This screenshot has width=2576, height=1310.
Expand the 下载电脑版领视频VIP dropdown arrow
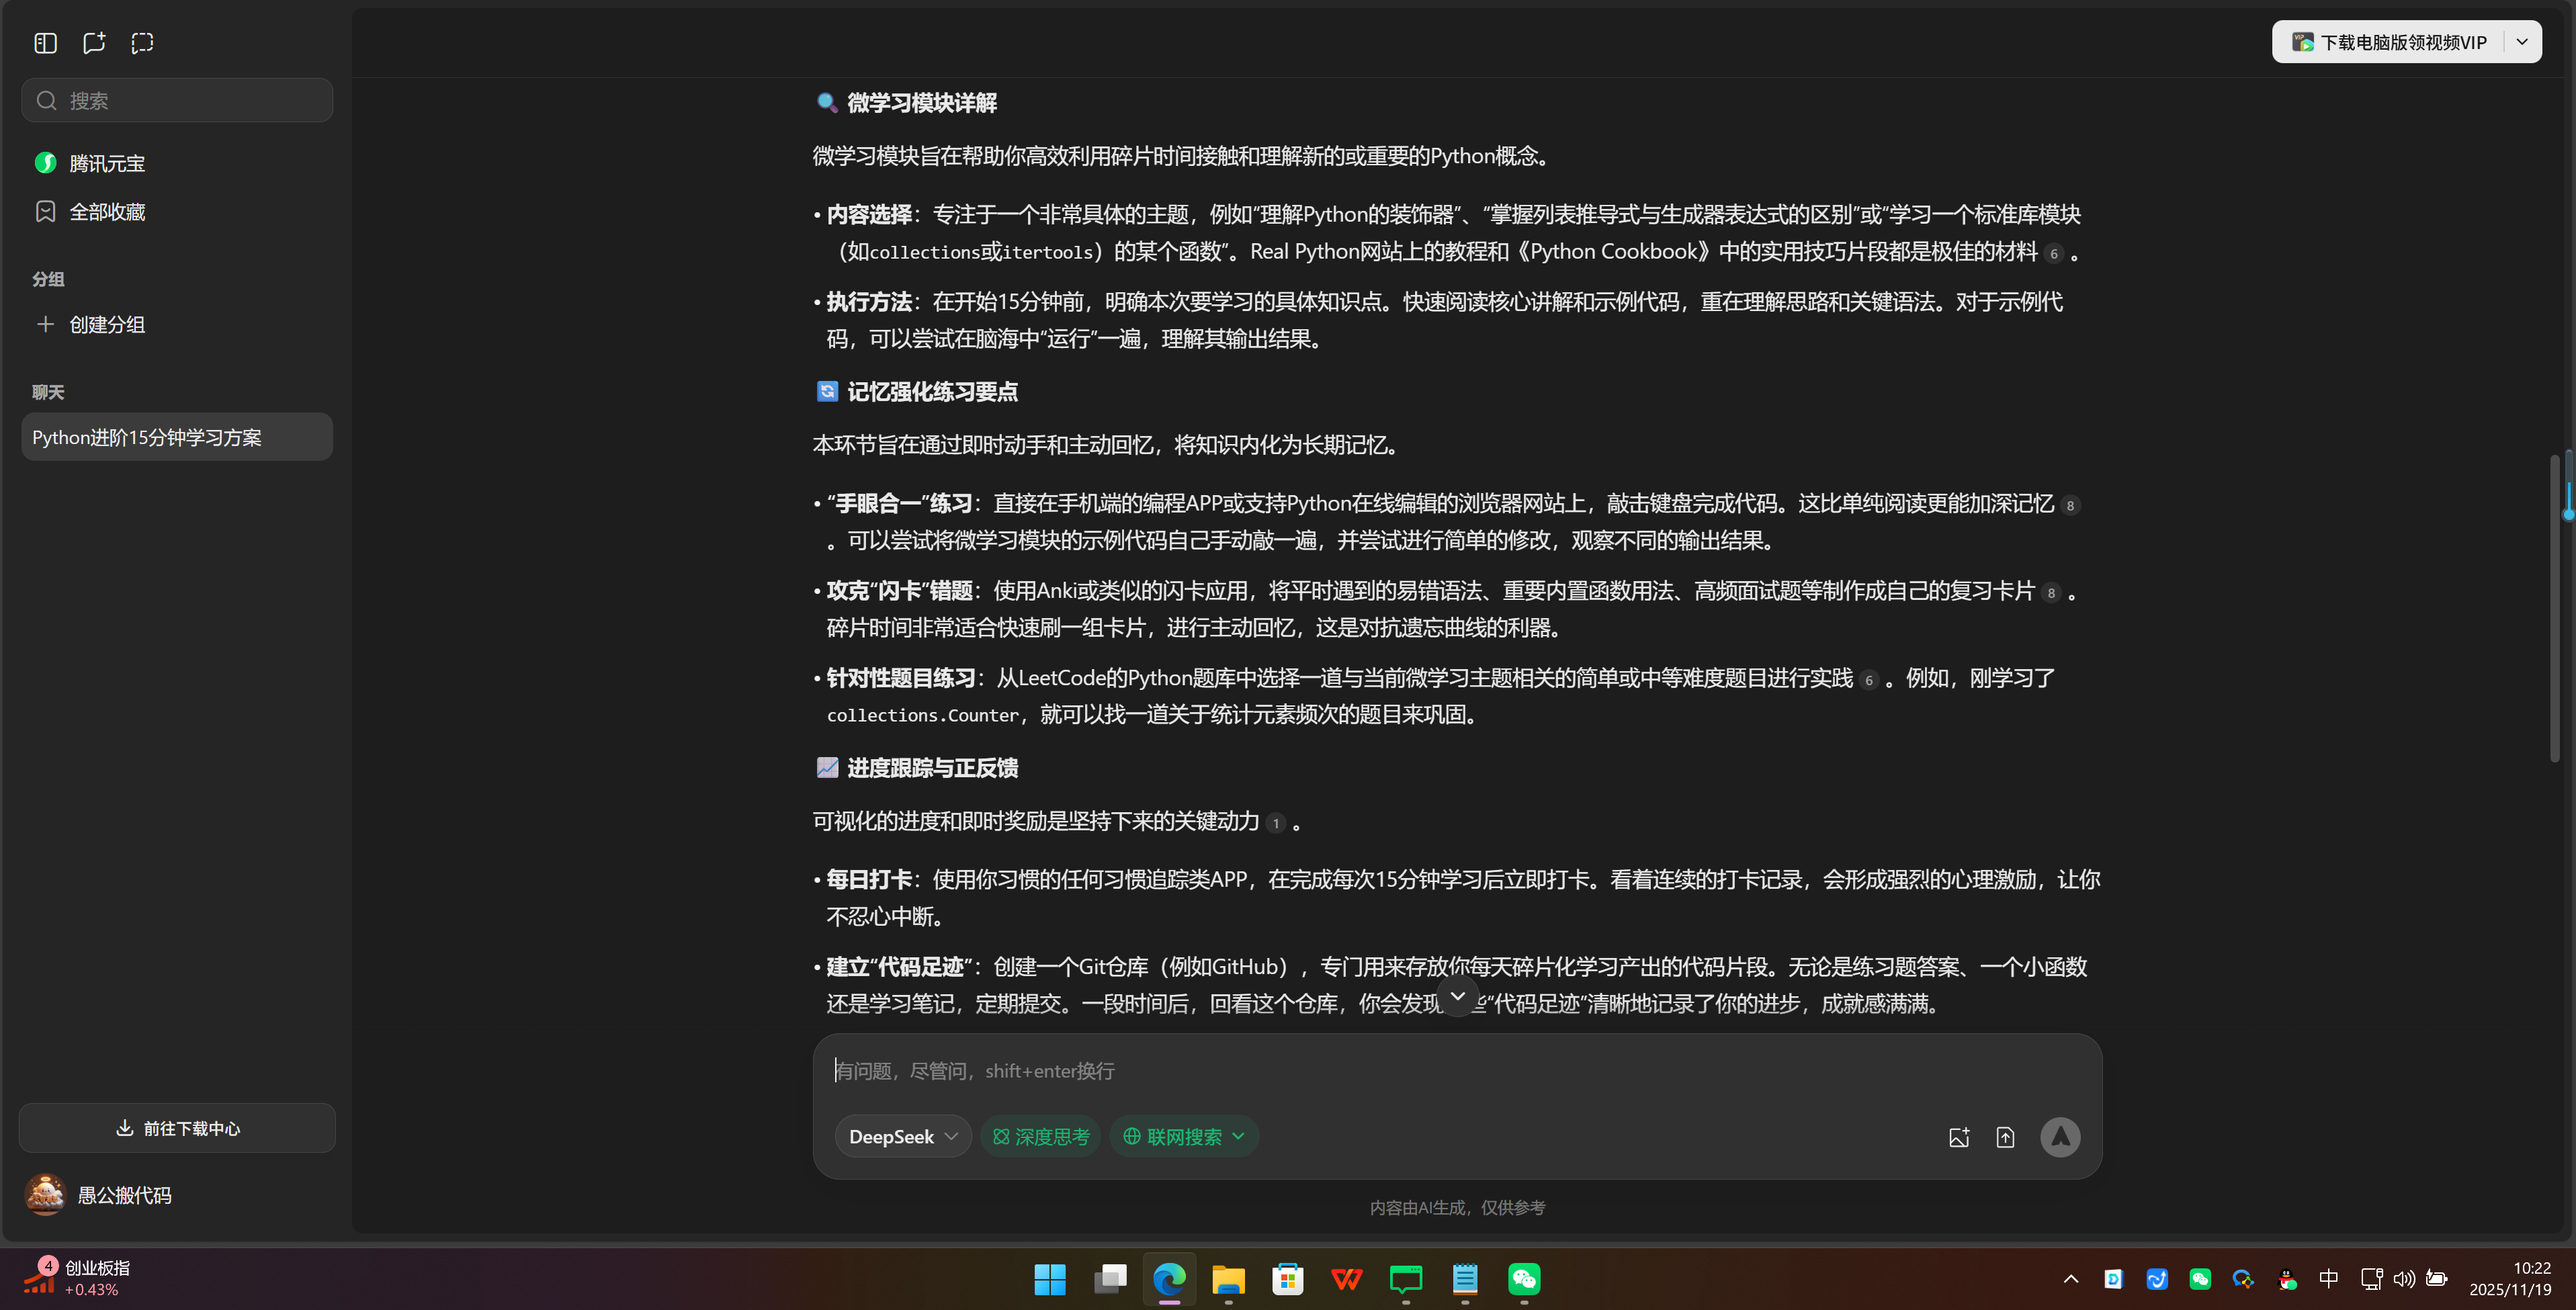pos(2522,41)
